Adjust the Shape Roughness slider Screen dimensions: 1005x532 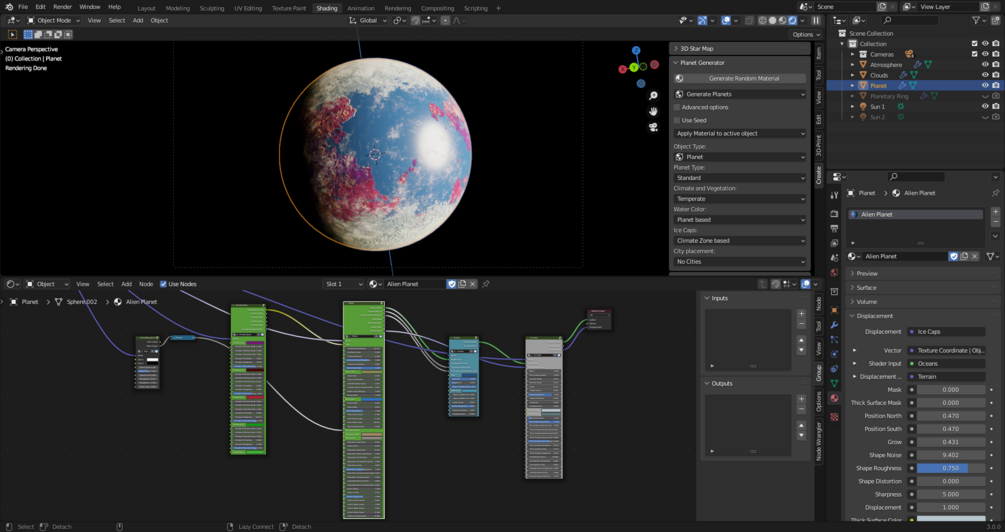(x=951, y=468)
